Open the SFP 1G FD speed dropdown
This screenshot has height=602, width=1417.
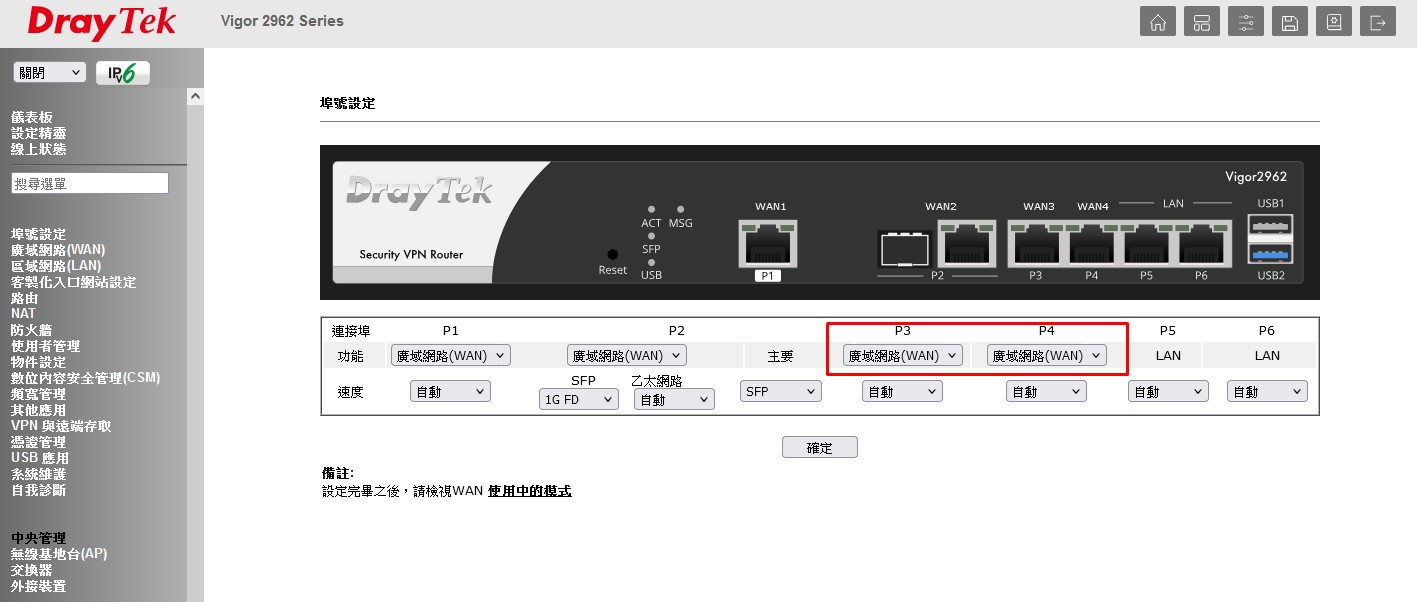tap(578, 399)
